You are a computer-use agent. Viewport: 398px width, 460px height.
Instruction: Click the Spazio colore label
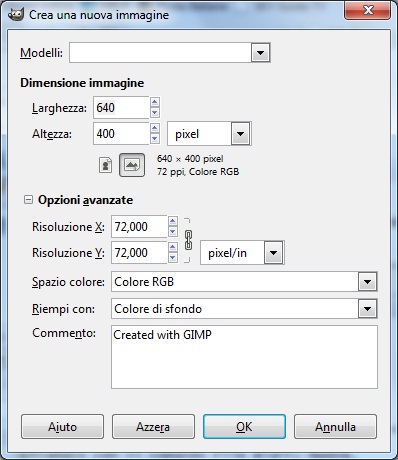pyautogui.click(x=68, y=282)
